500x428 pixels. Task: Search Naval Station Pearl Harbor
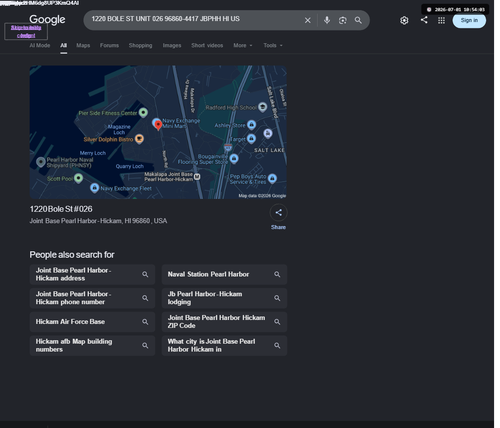coord(224,274)
